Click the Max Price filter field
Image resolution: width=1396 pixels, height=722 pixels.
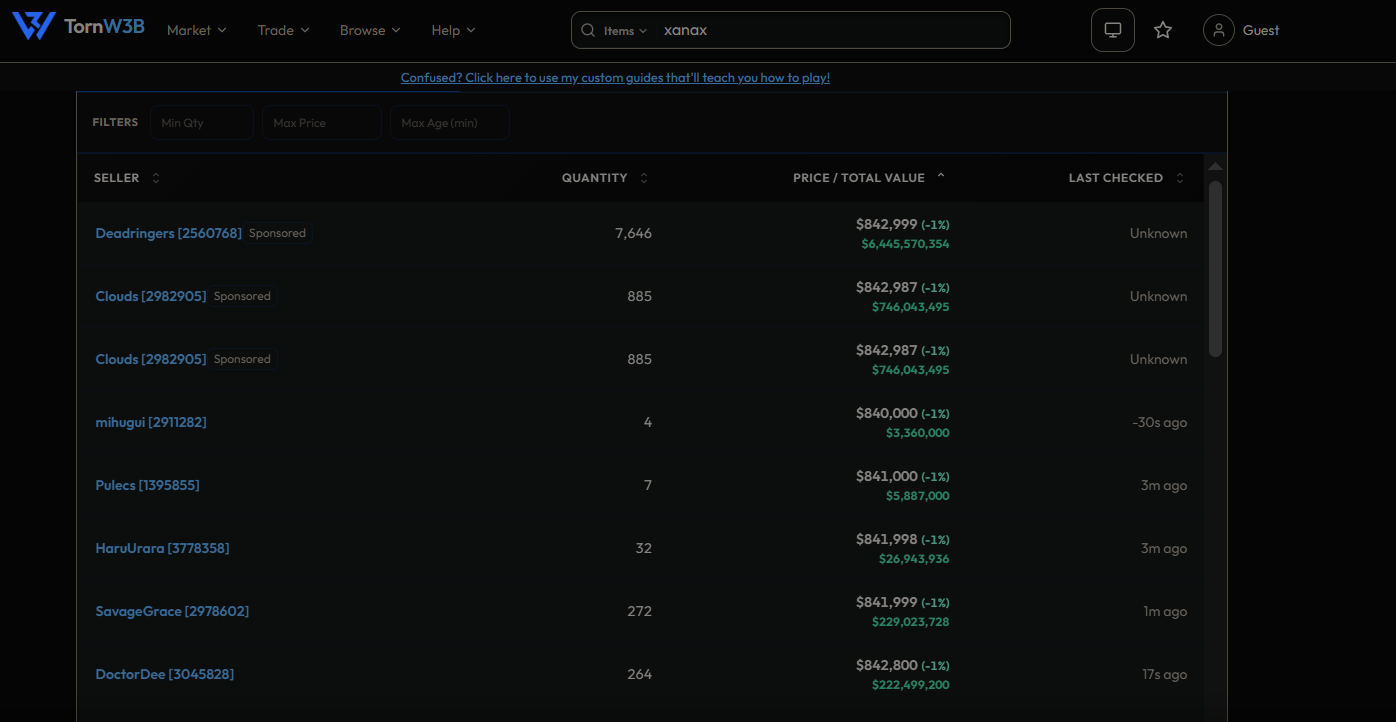(322, 123)
